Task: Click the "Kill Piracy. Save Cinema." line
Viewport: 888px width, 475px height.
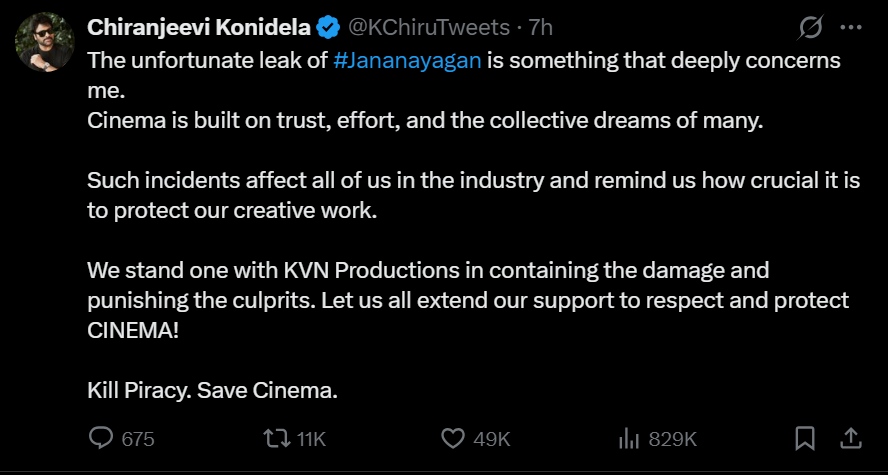Action: [212, 390]
